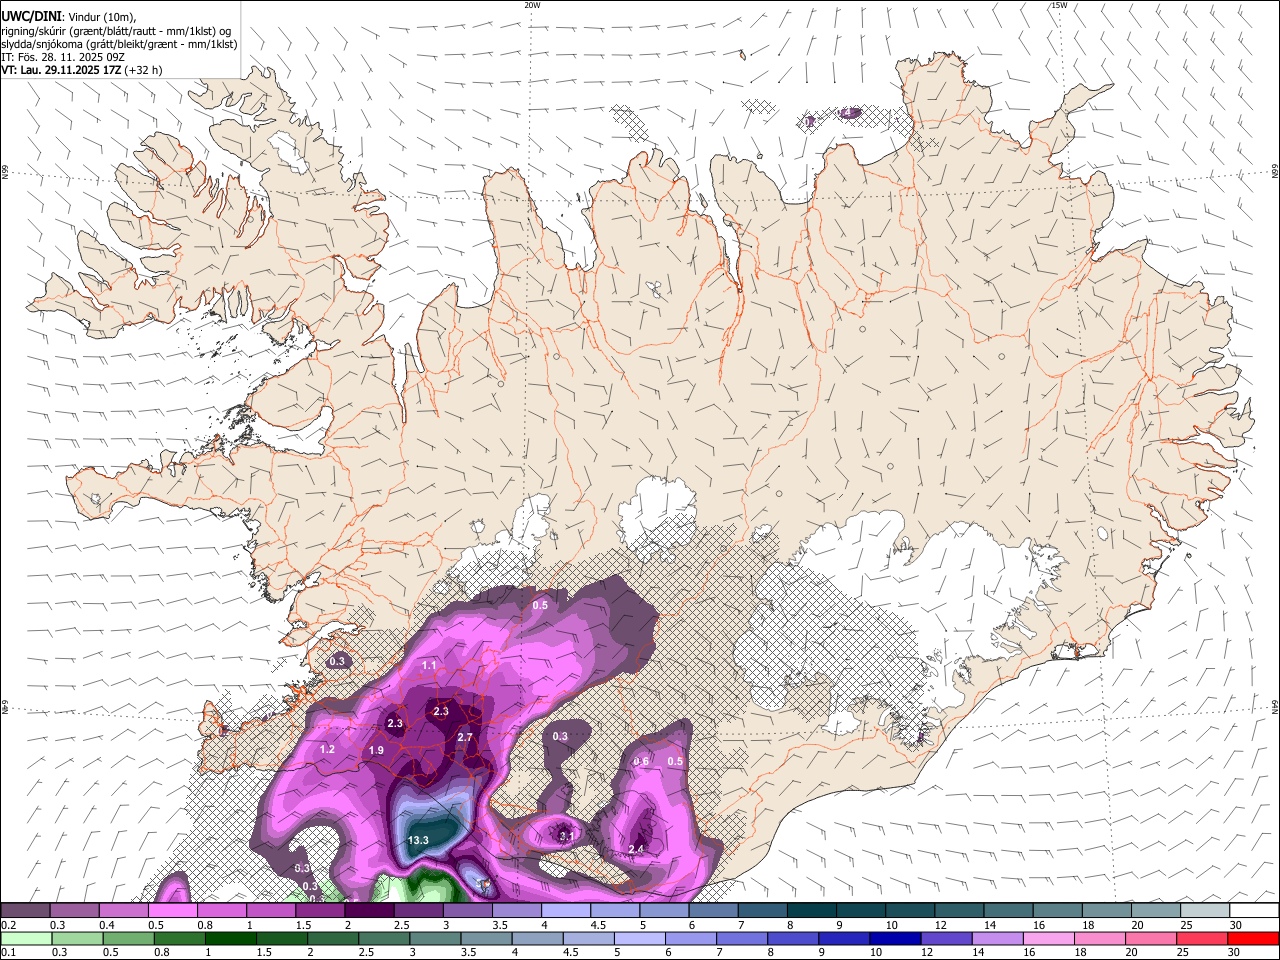This screenshot has height=960, width=1280.
Task: Click rain legend swatch starting at 10
Action: pyautogui.click(x=894, y=938)
